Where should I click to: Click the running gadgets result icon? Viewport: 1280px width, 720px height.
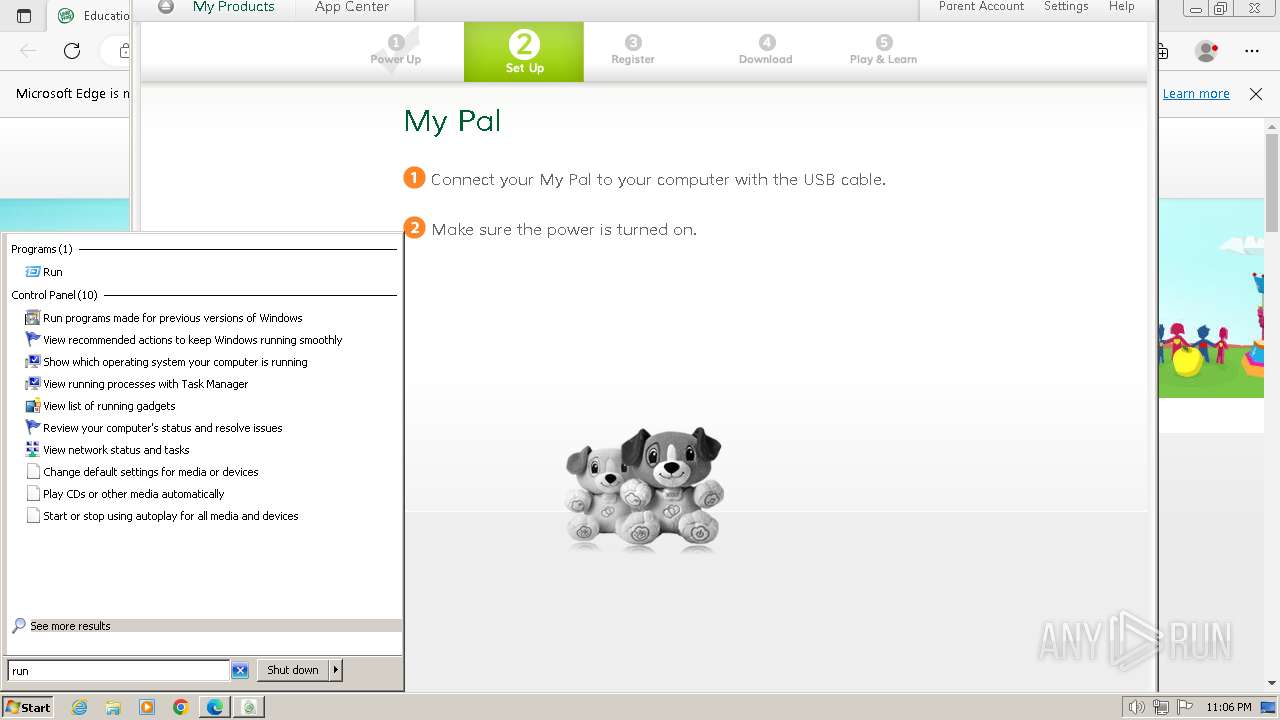pos(33,406)
